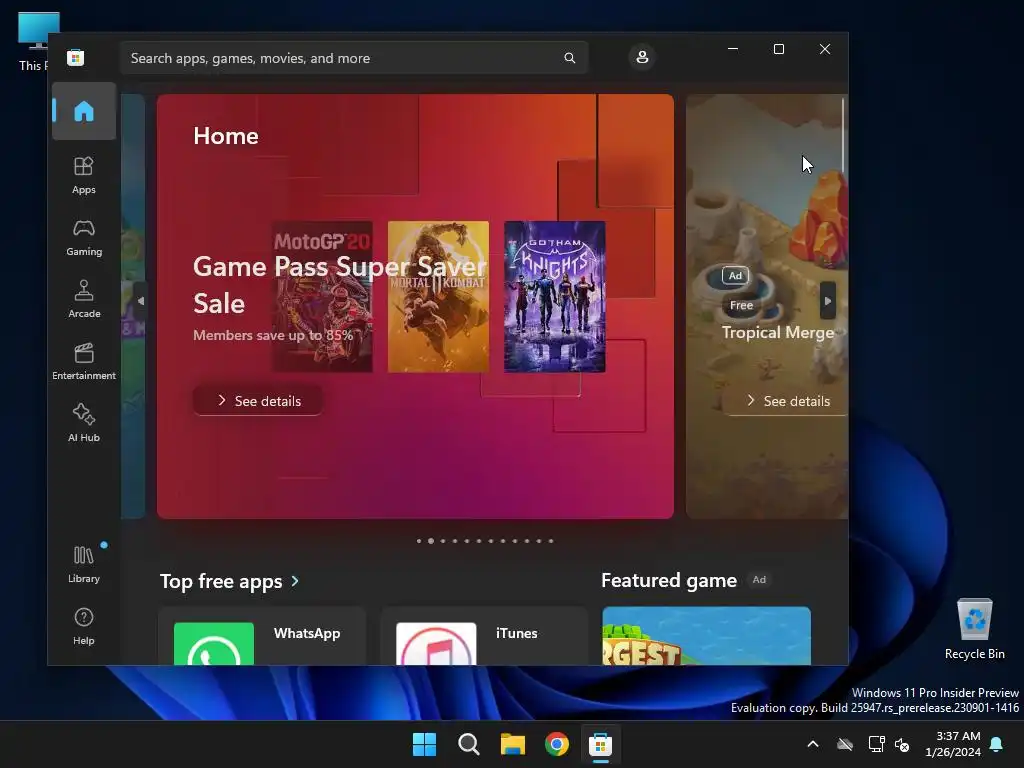Screen dimensions: 1024x768
Task: Click the Tropical Merge ad title
Action: [x=778, y=332]
